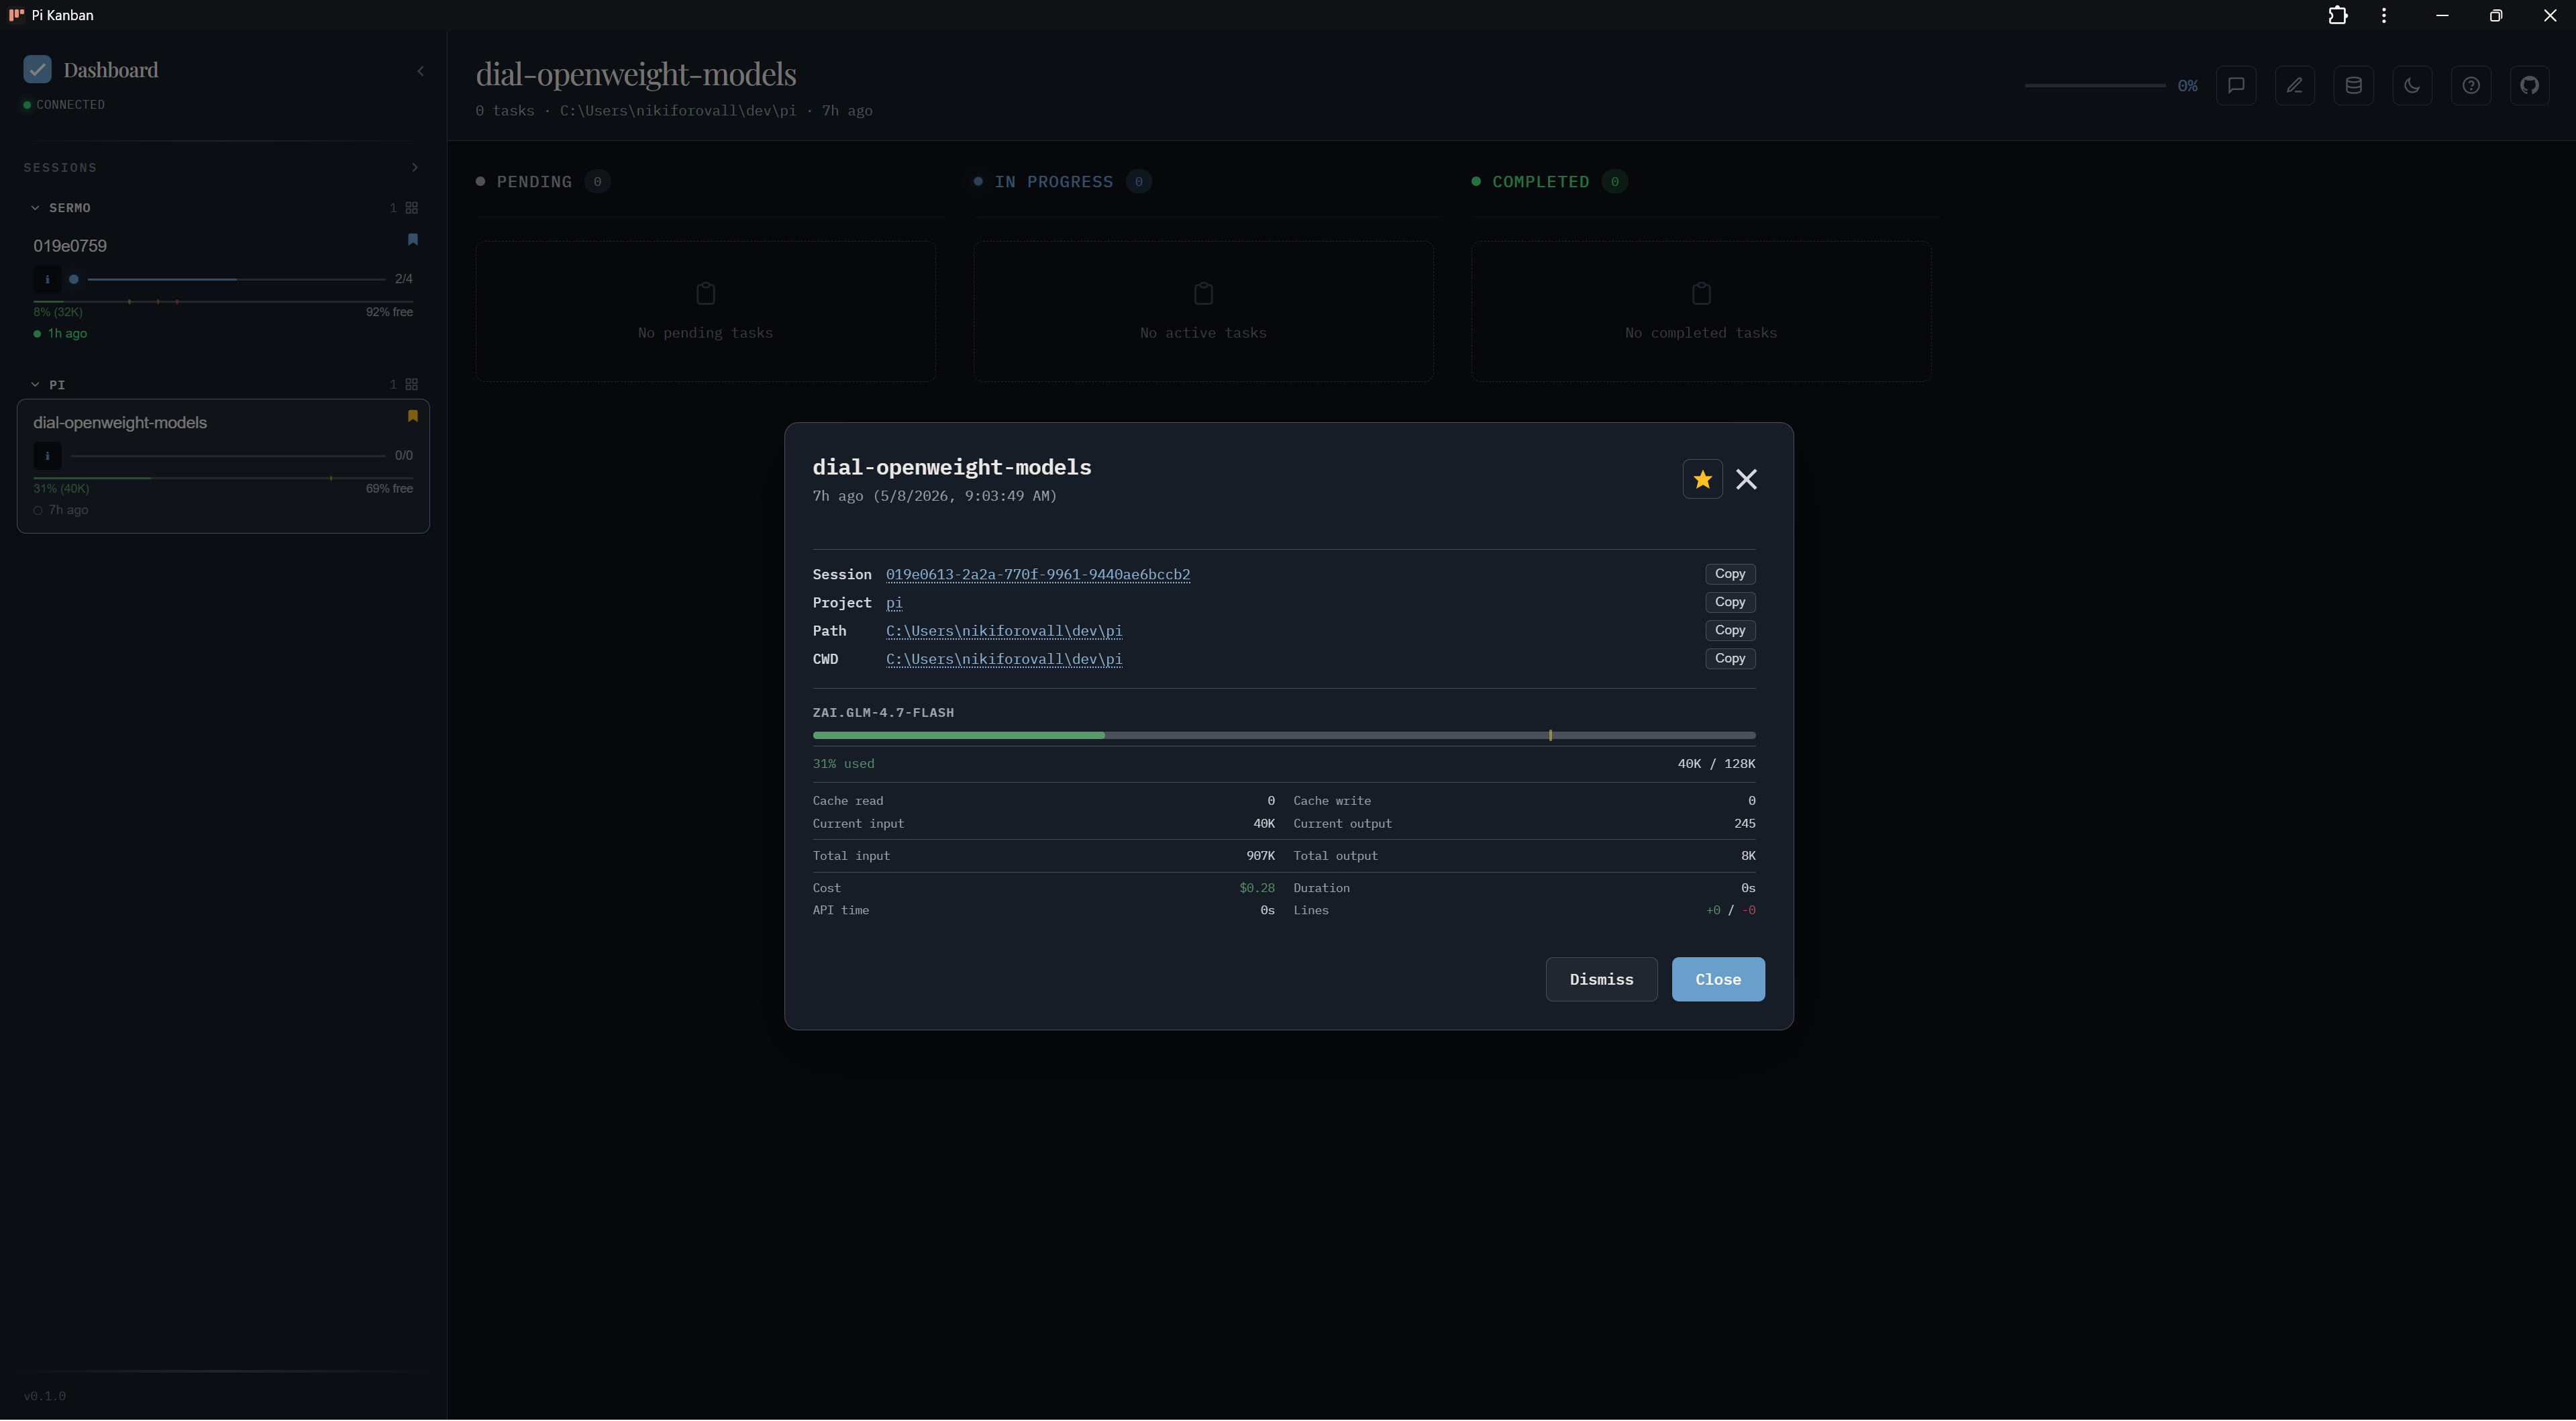Close the dialog with the X icon
2576x1421 pixels.
1746,479
